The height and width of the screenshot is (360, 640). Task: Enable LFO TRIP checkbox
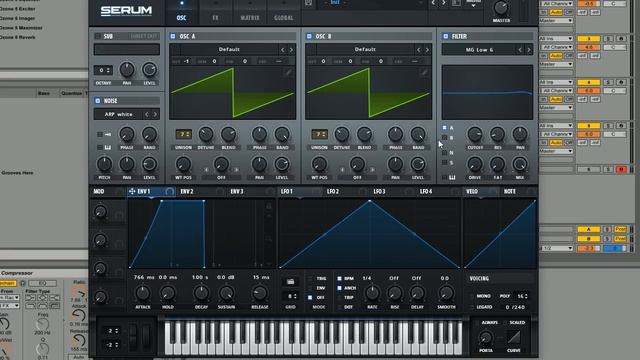tap(339, 298)
